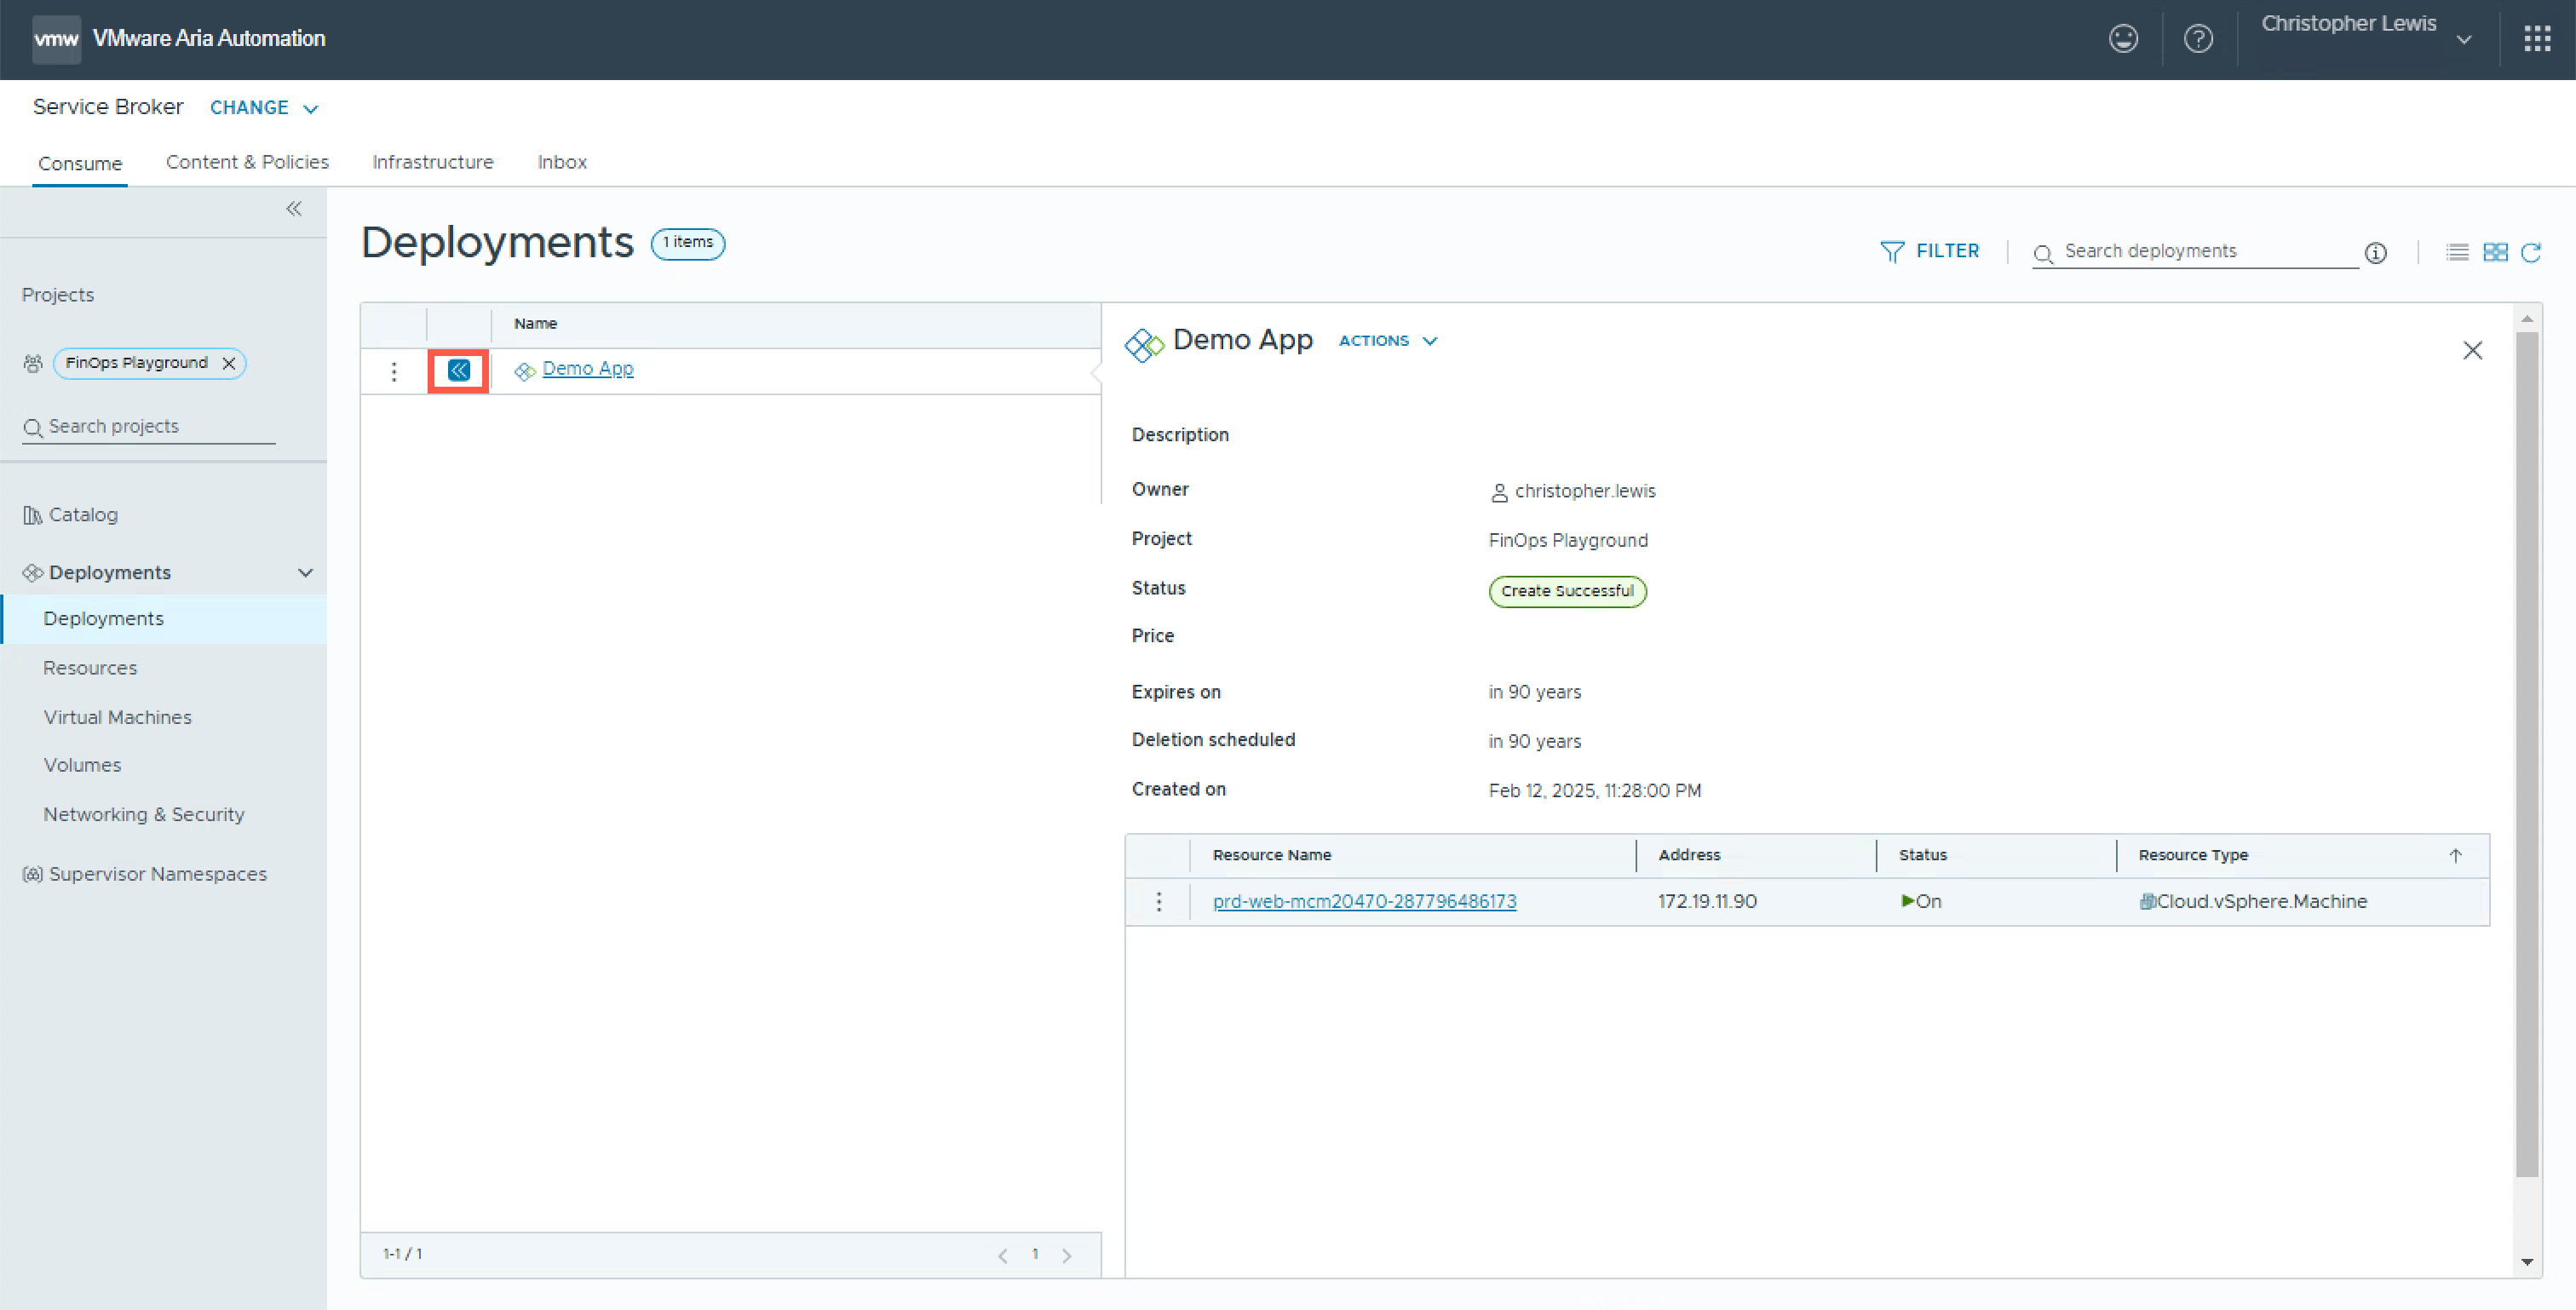Open the prd-web-mcm20470 resource link
The height and width of the screenshot is (1310, 2576).
click(1364, 901)
